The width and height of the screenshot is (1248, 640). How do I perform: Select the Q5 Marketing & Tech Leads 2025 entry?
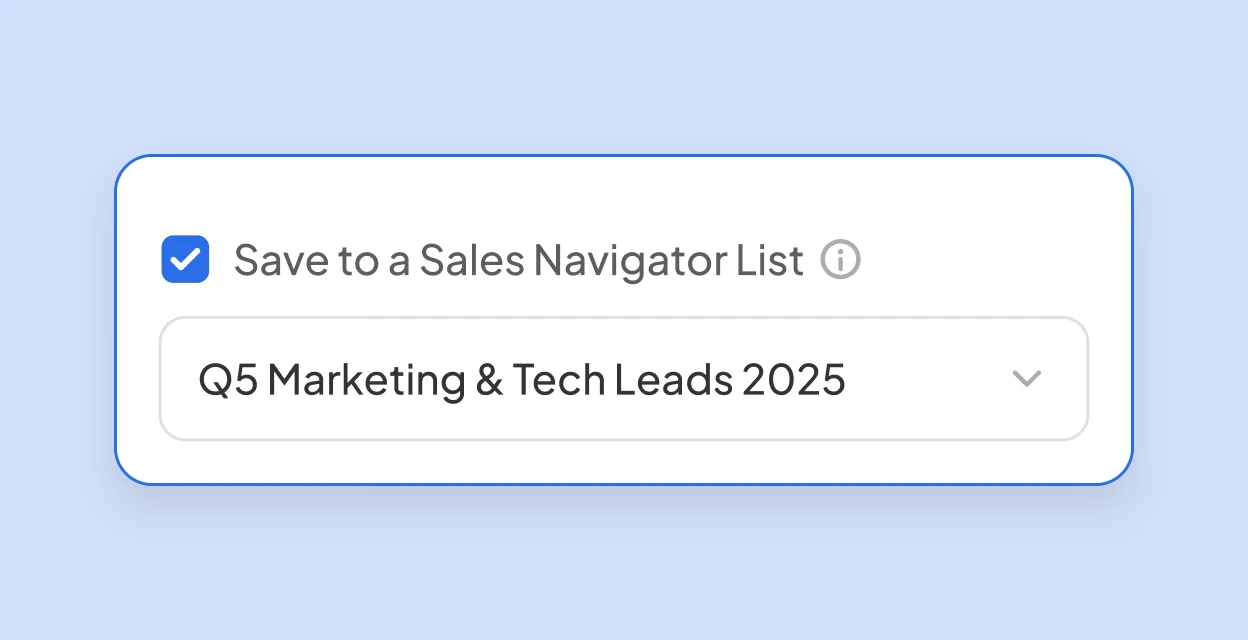pos(522,379)
